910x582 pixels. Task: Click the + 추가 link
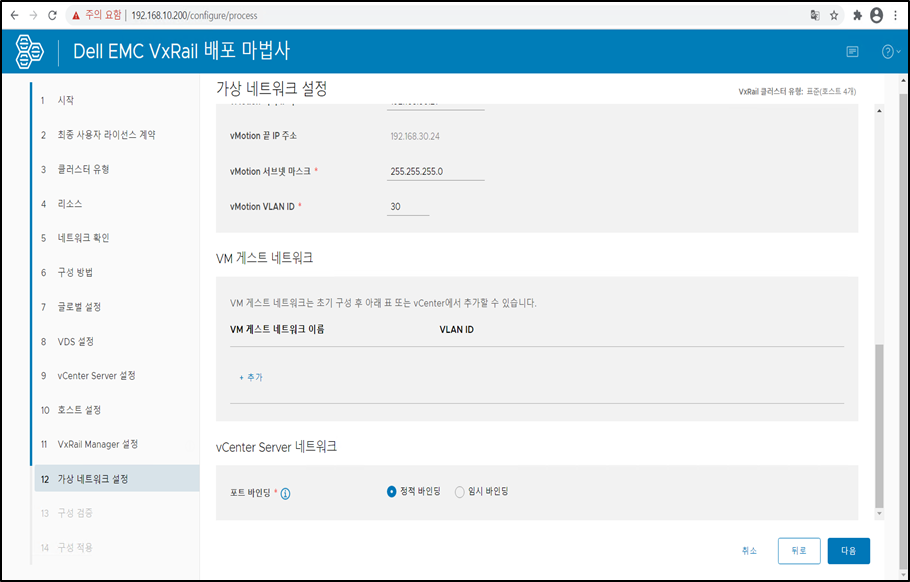251,377
